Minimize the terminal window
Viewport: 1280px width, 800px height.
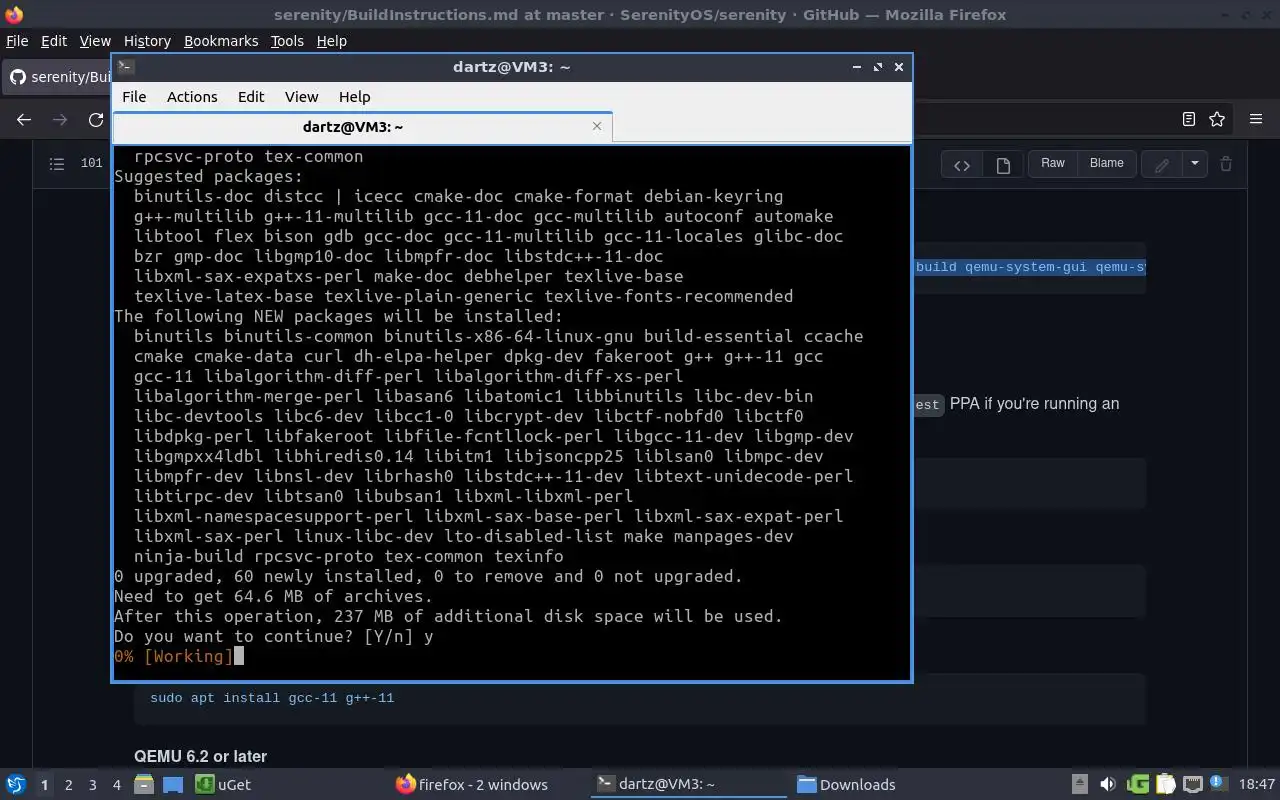tap(857, 67)
